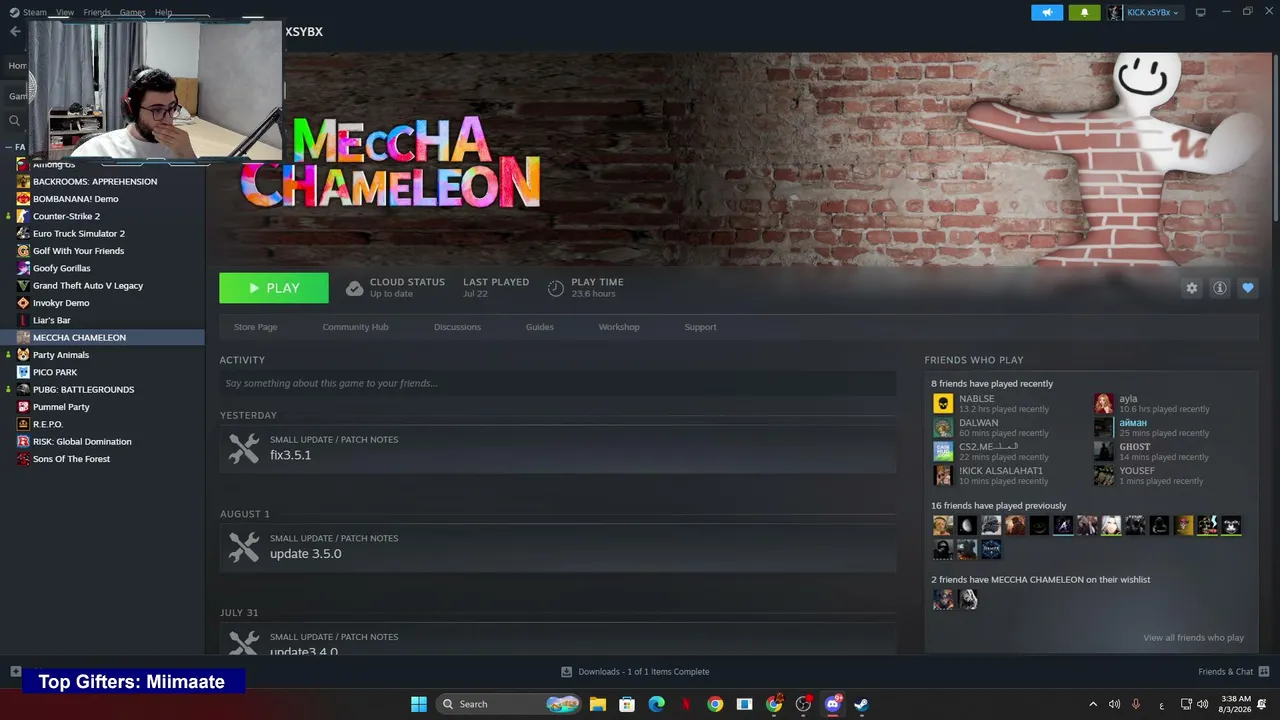Open friend DALWAN's profile
Viewport: 1280px width, 720px height.
(978, 423)
